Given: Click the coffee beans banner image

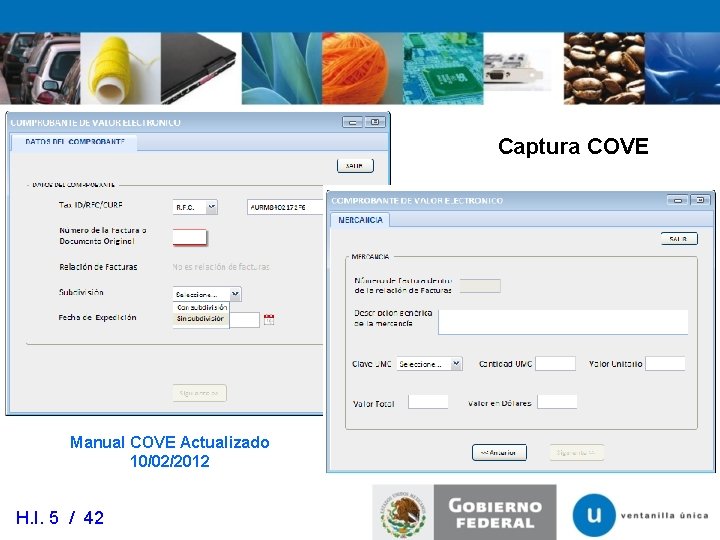Looking at the screenshot, I should 604,68.
